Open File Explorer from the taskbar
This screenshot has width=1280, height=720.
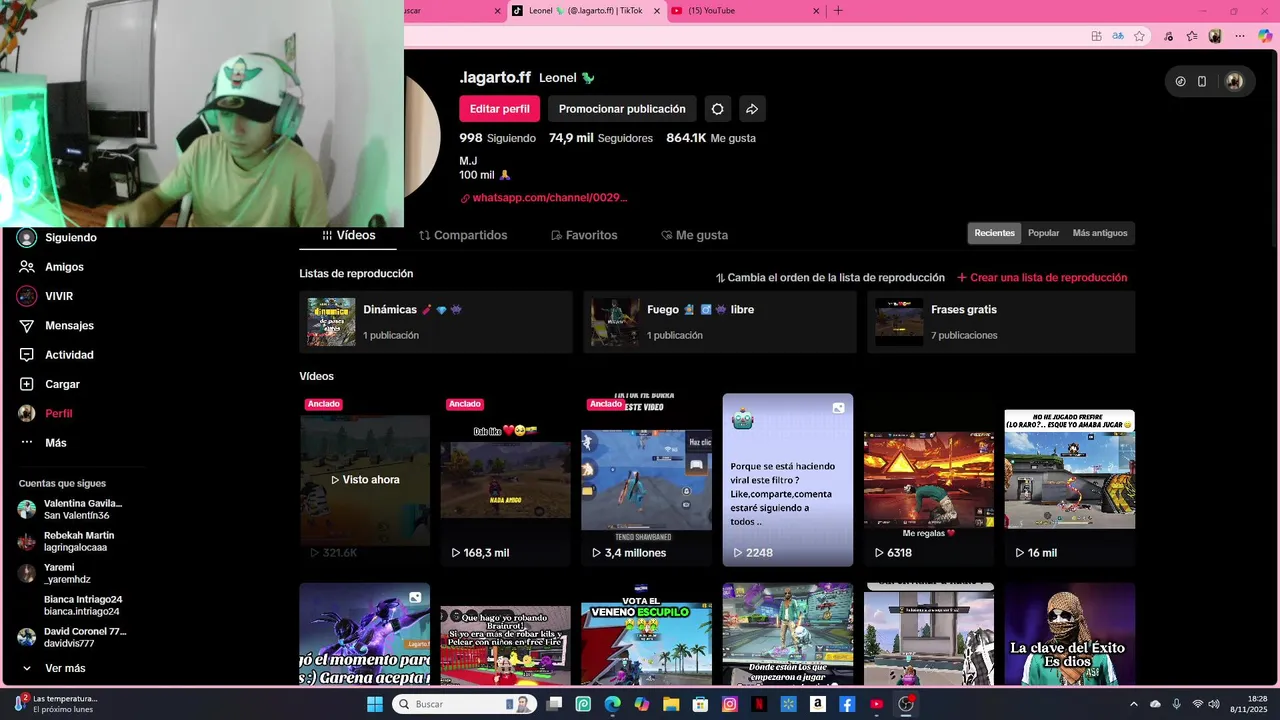671,704
